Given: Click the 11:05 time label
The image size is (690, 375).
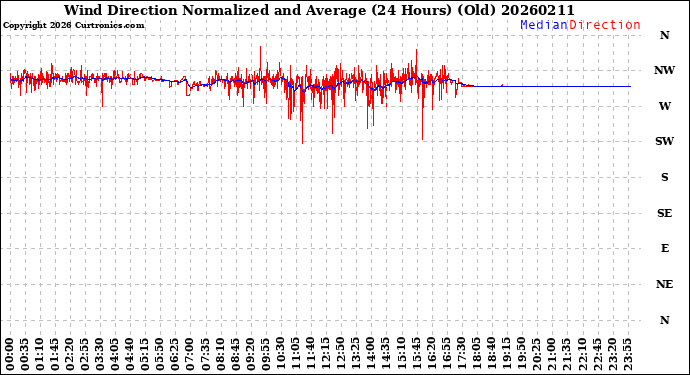Looking at the screenshot, I should click(x=295, y=355).
